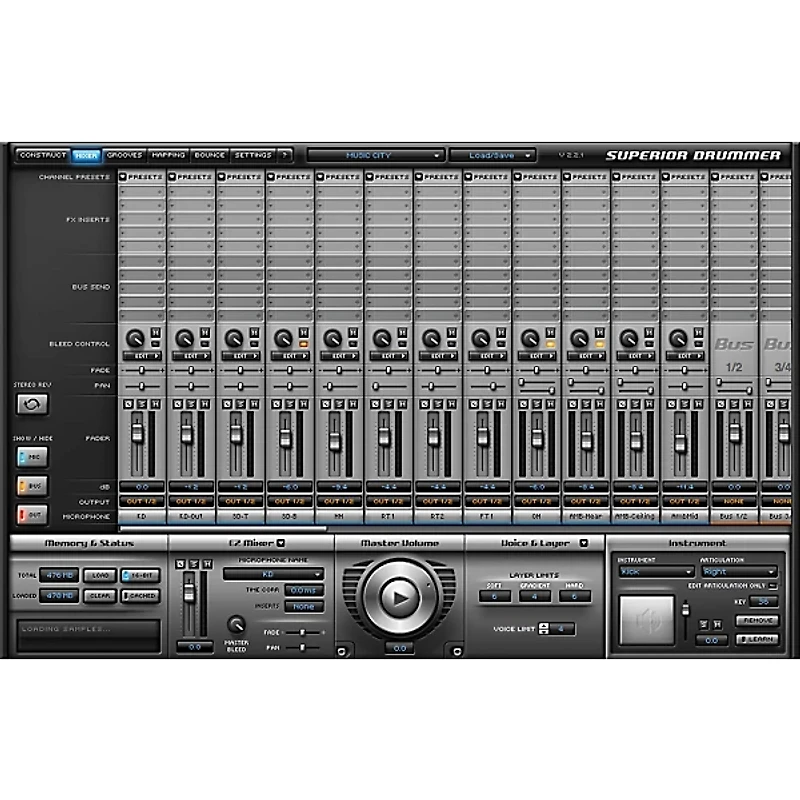This screenshot has width=800, height=800.
Task: Toggle the CACHED memory option
Action: pos(141,595)
